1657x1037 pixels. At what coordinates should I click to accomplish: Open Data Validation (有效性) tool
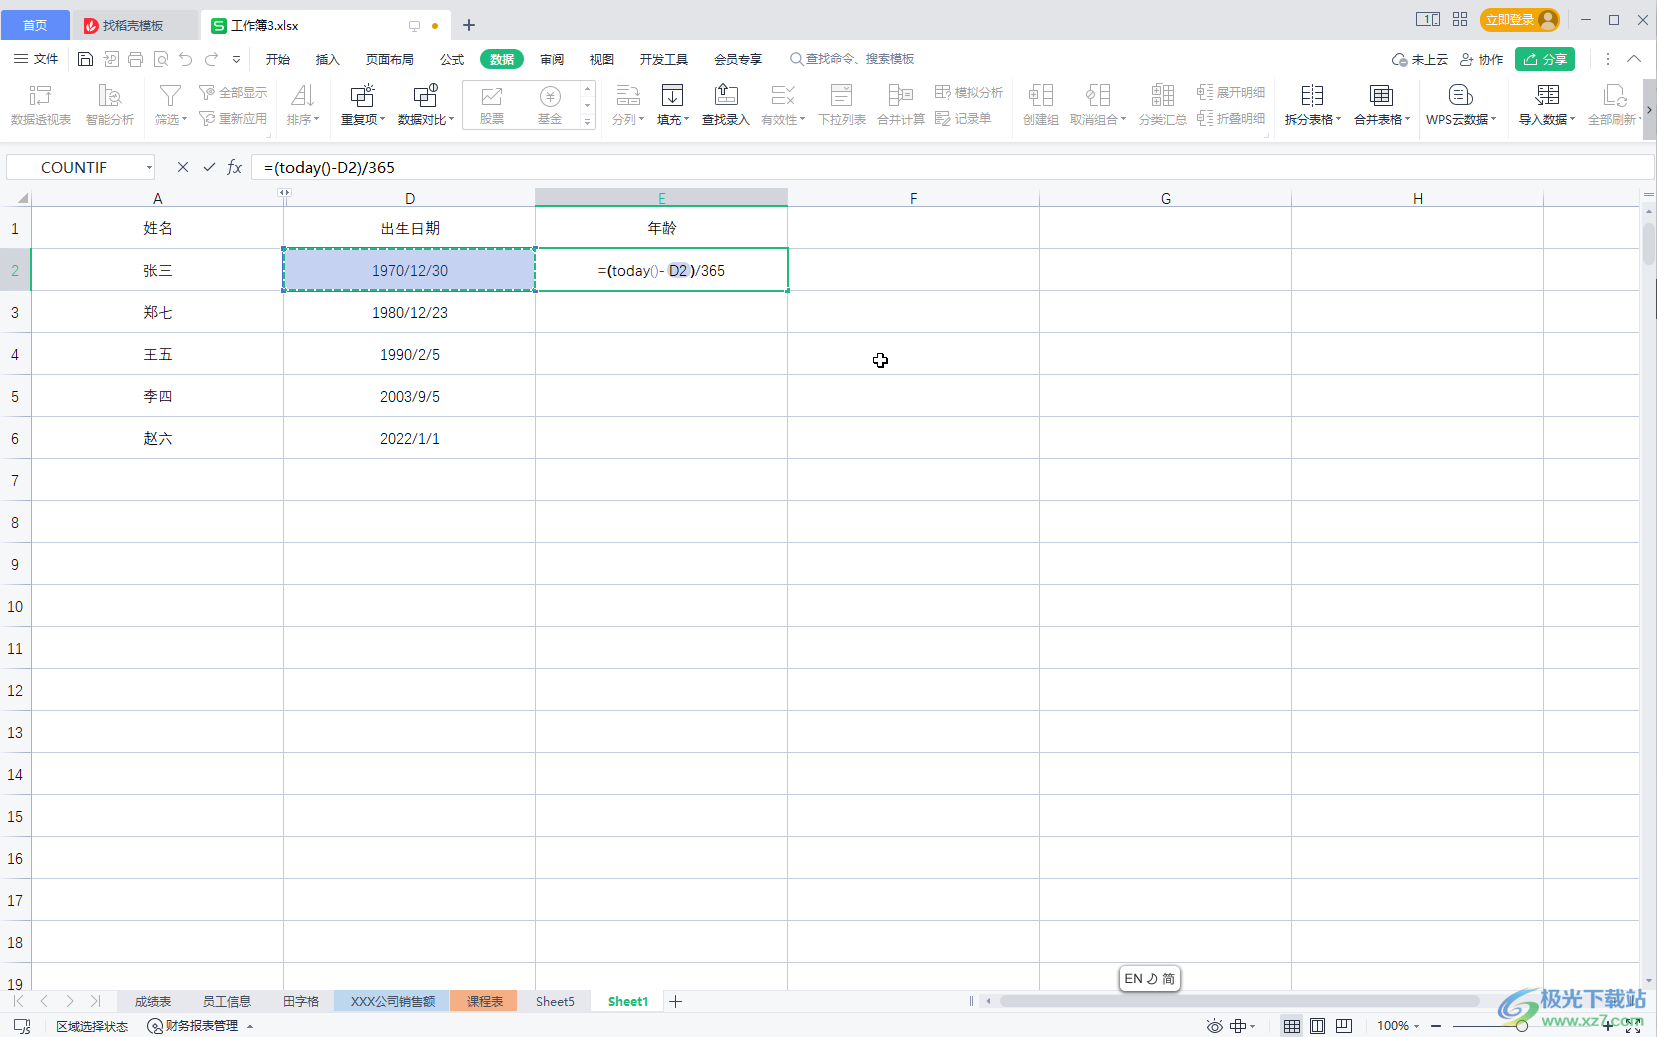pos(783,104)
